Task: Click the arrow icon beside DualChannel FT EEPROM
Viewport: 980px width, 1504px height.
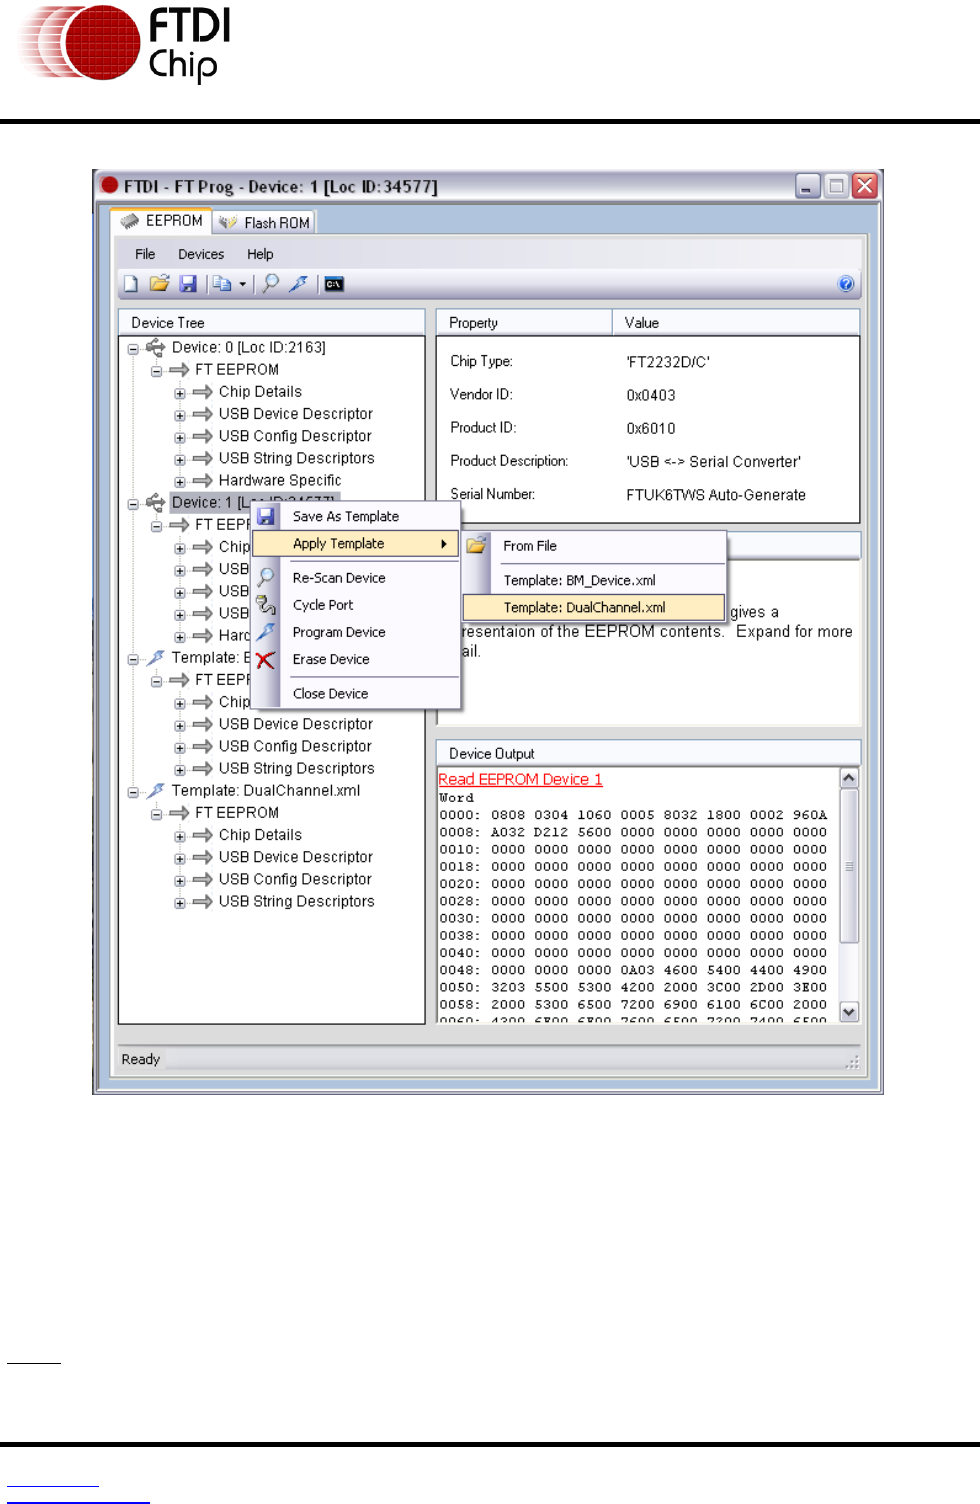Action: [x=179, y=813]
